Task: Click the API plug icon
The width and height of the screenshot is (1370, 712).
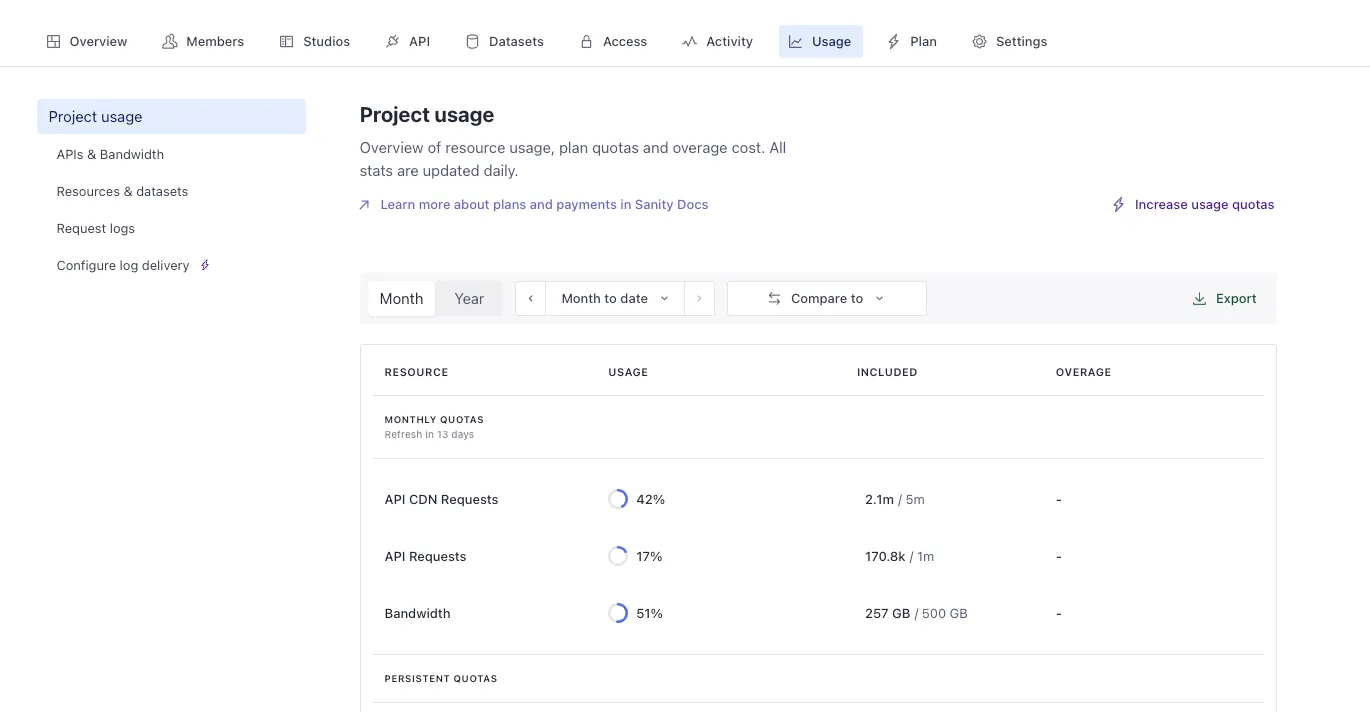Action: click(x=392, y=42)
